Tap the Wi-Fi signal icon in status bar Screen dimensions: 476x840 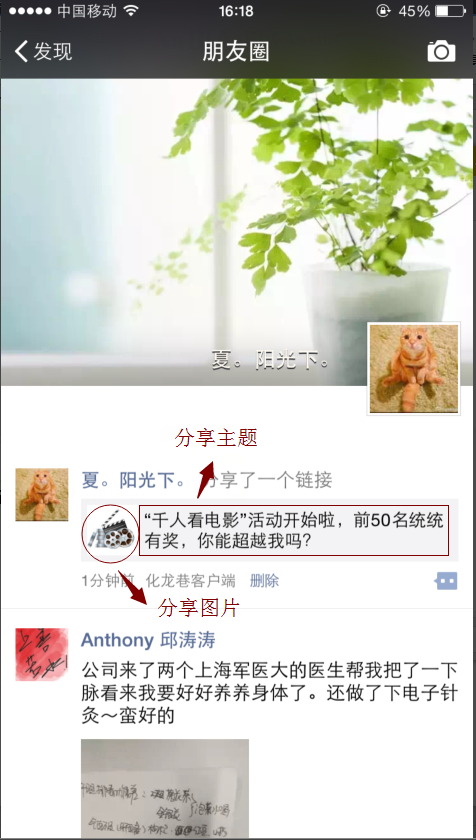(x=131, y=11)
